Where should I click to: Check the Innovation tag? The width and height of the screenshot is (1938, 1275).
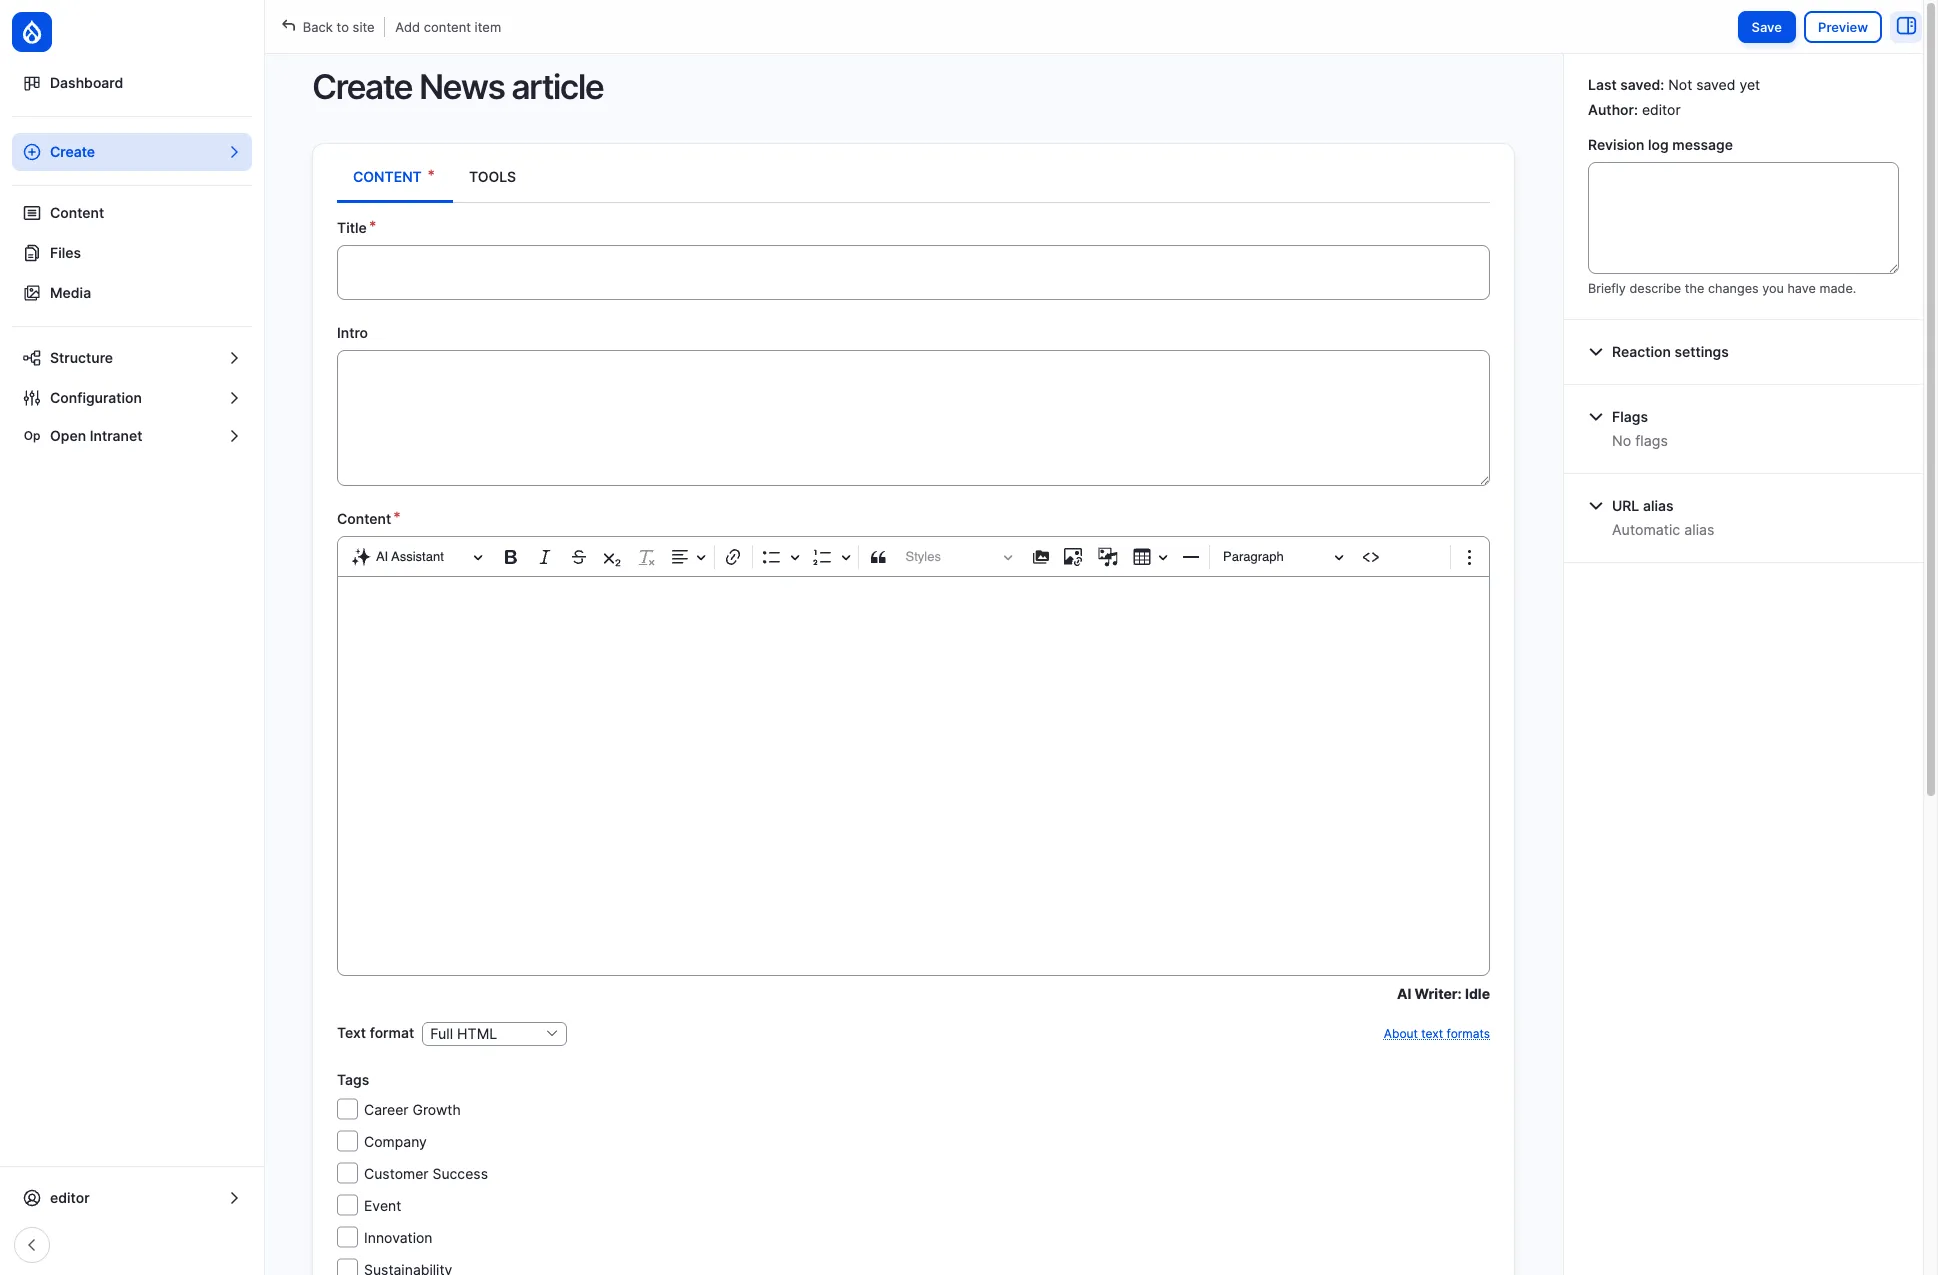[347, 1237]
